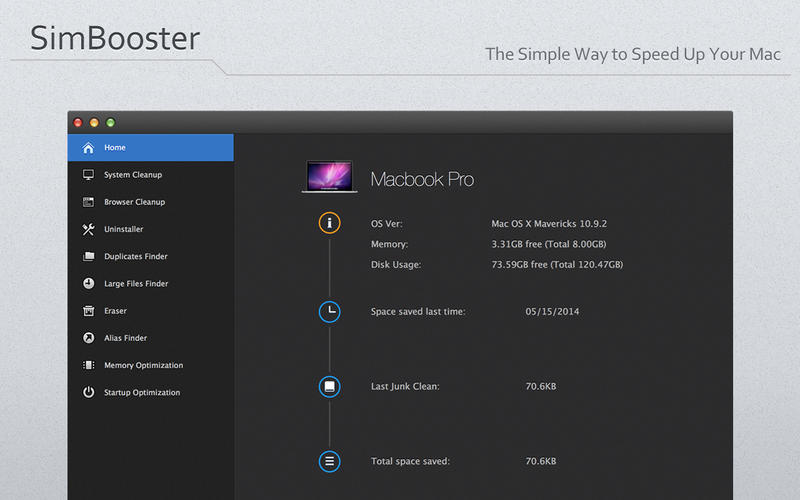
Task: Click the Eraser bin icon
Action: point(88,311)
